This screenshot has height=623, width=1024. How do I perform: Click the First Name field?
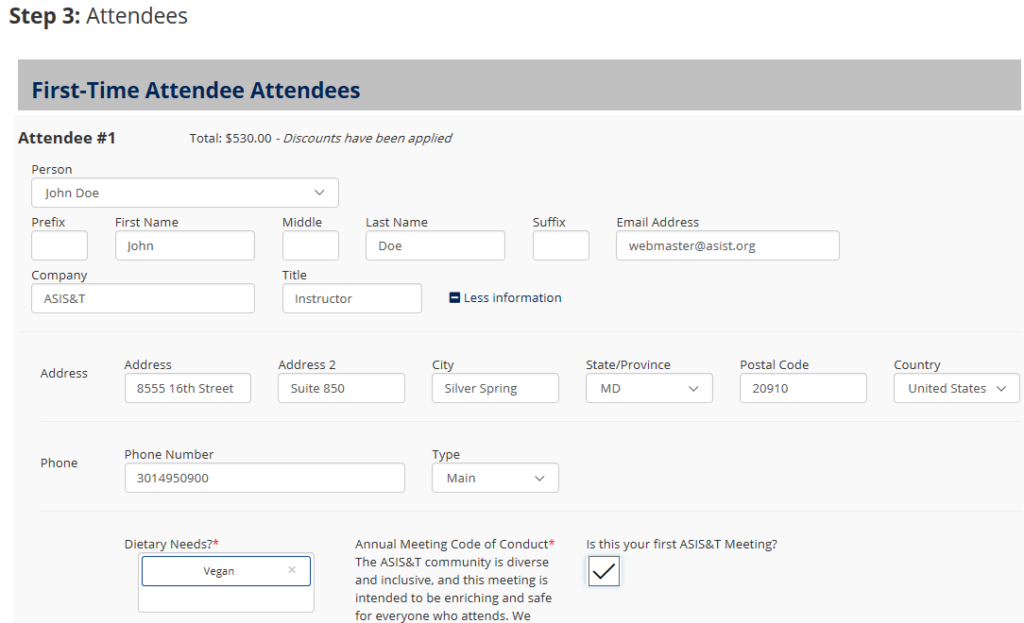click(x=185, y=246)
